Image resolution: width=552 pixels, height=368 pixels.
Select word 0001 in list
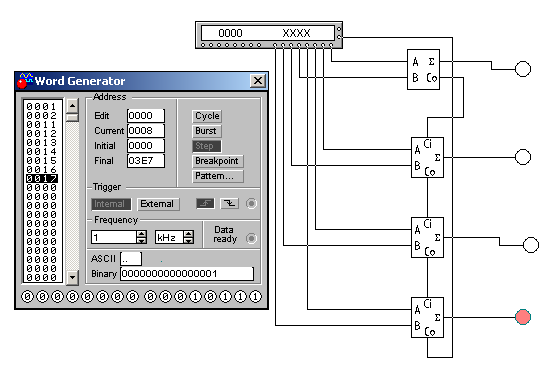point(42,106)
